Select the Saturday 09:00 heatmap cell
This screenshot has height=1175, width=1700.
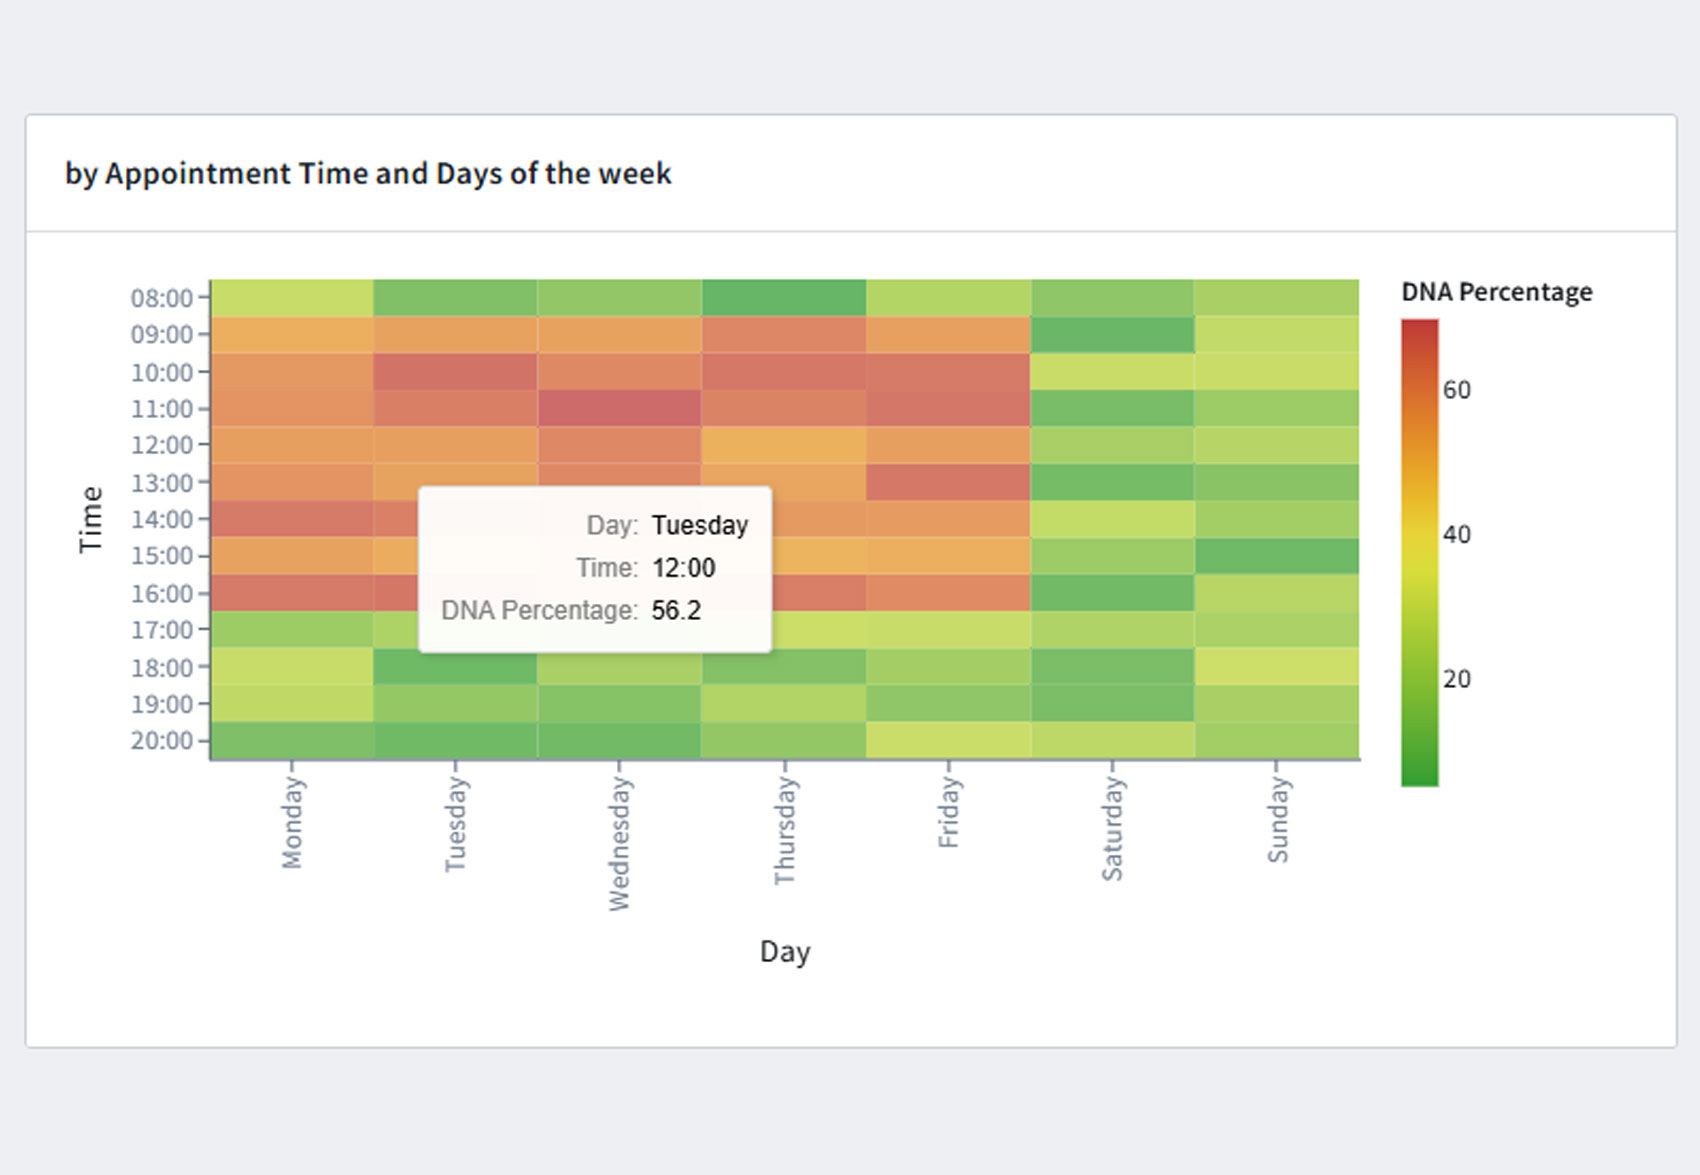click(x=1112, y=335)
